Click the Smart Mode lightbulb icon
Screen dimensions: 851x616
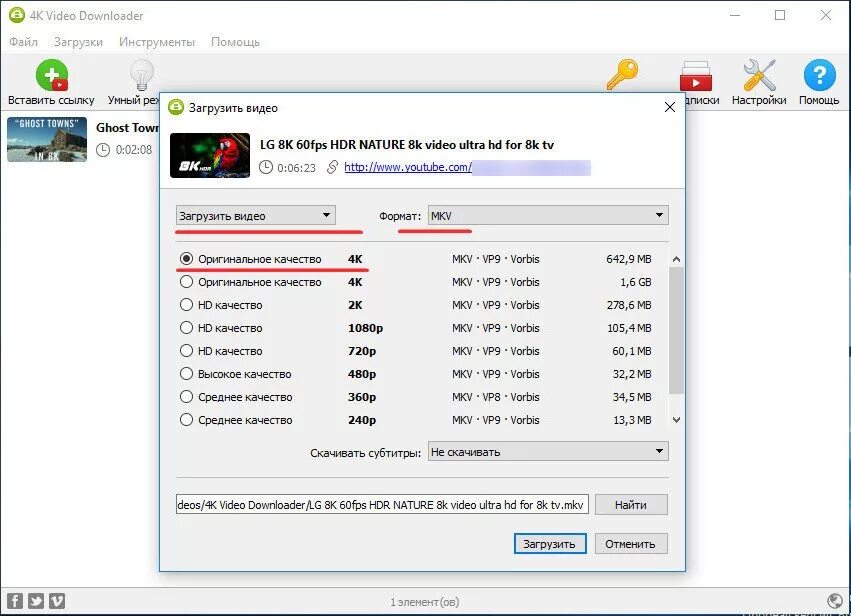(142, 75)
